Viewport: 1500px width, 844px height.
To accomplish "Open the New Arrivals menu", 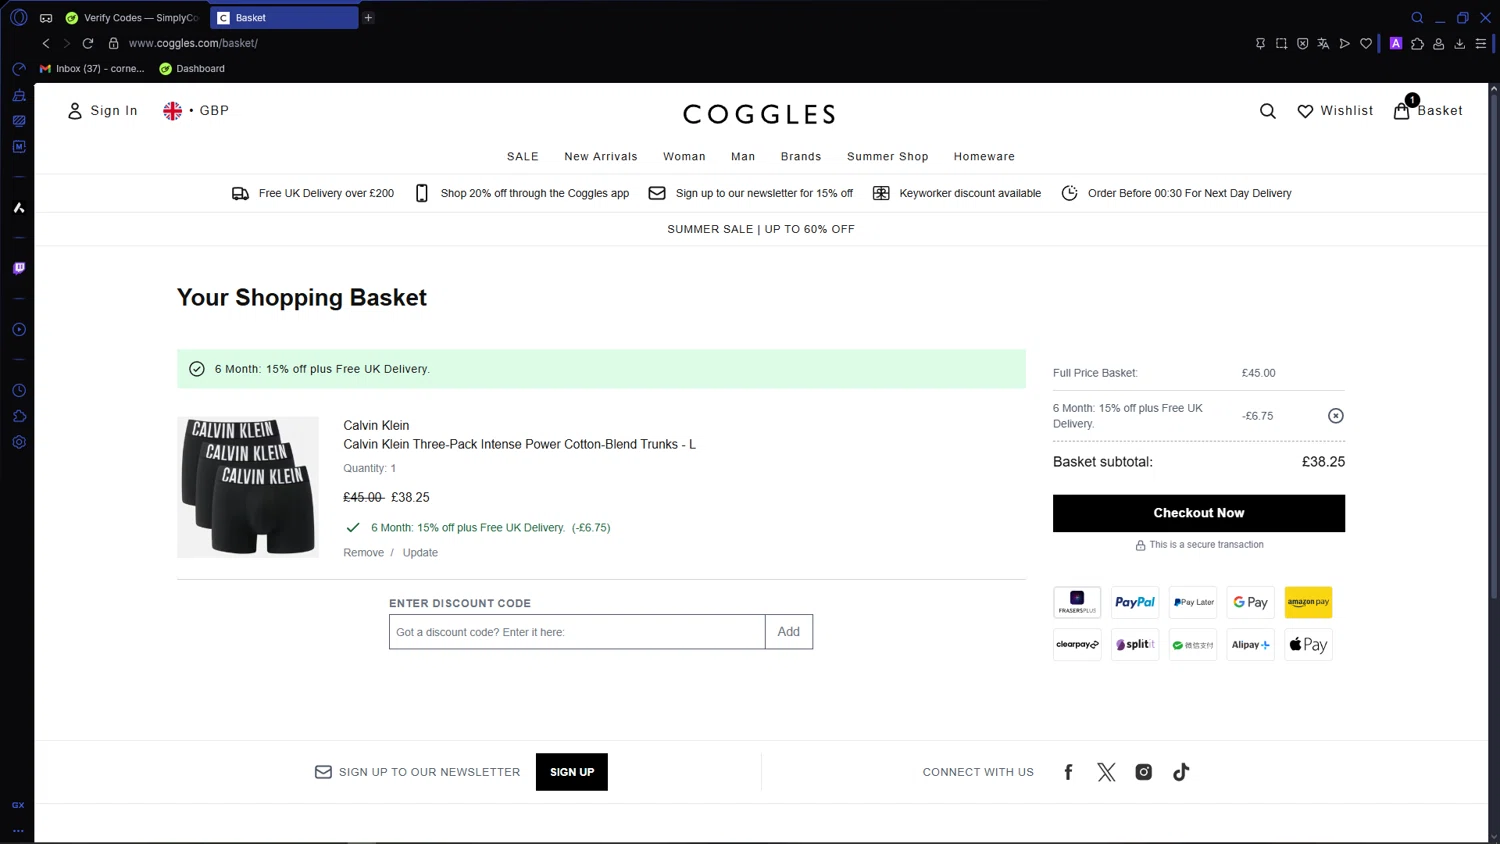I will tap(601, 157).
